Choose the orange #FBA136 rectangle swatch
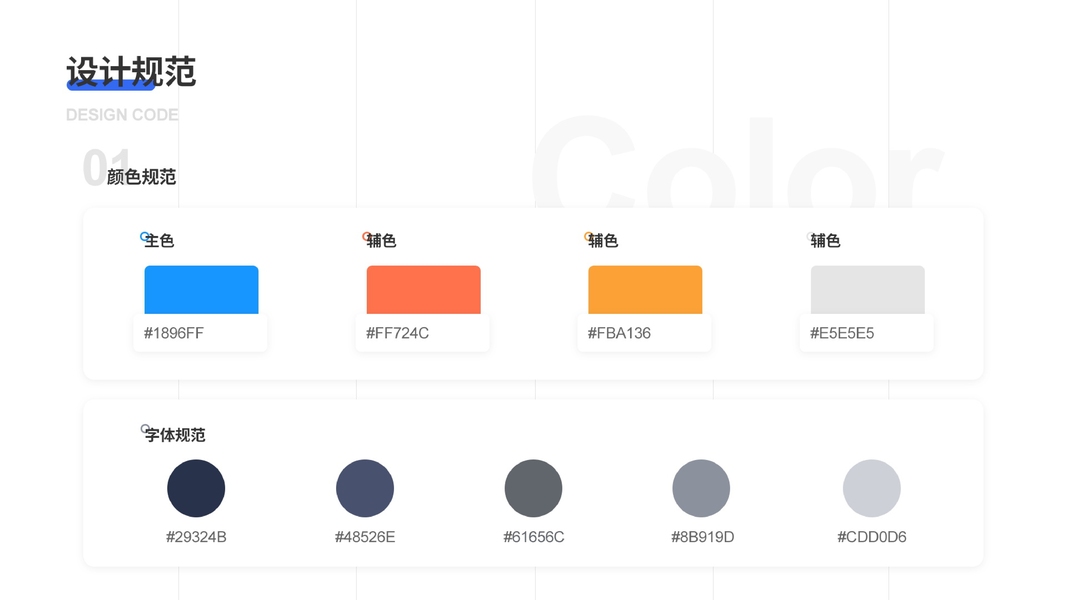Viewport: 1067px width, 600px height. (645, 290)
